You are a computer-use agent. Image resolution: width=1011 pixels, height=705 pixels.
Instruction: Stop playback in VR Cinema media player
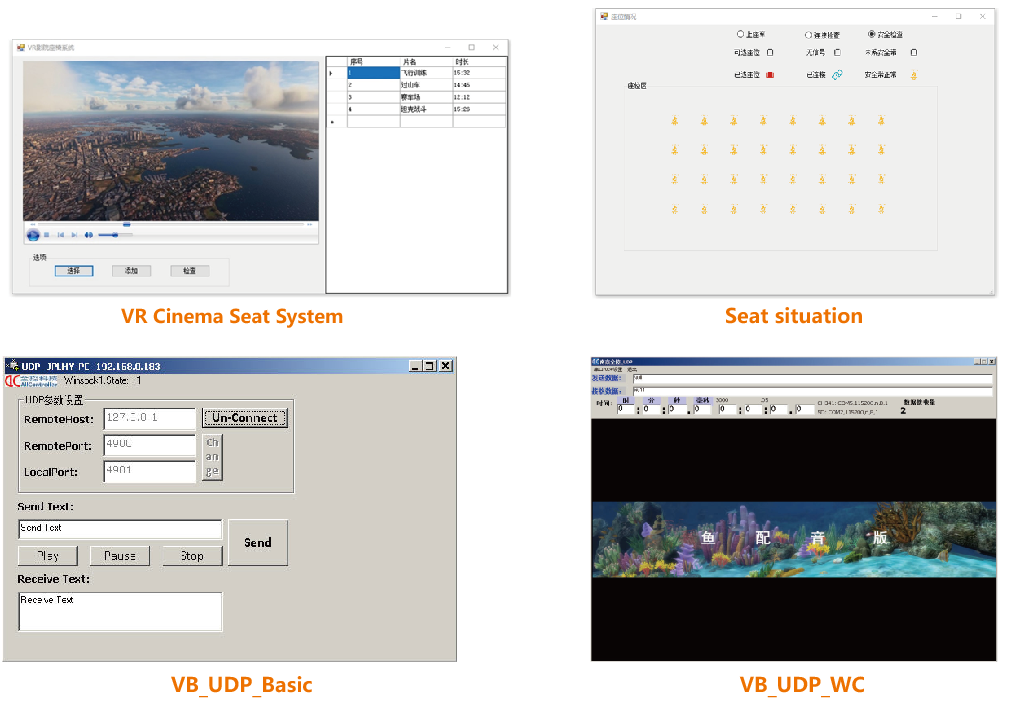pyautogui.click(x=46, y=235)
